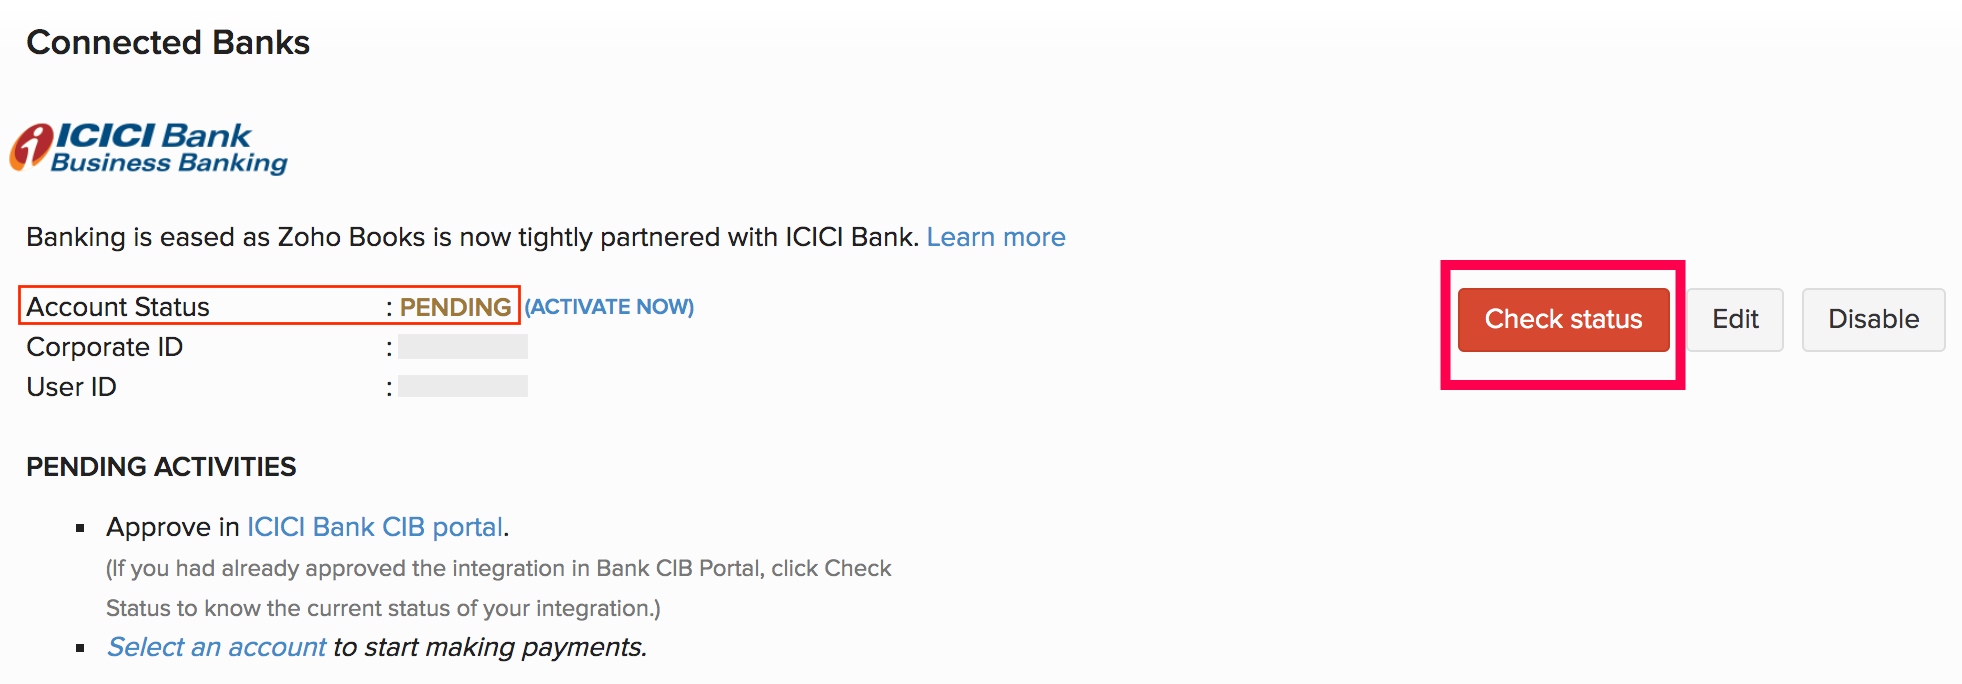The image size is (1962, 684).
Task: Click the Select an account link
Action: [x=216, y=647]
